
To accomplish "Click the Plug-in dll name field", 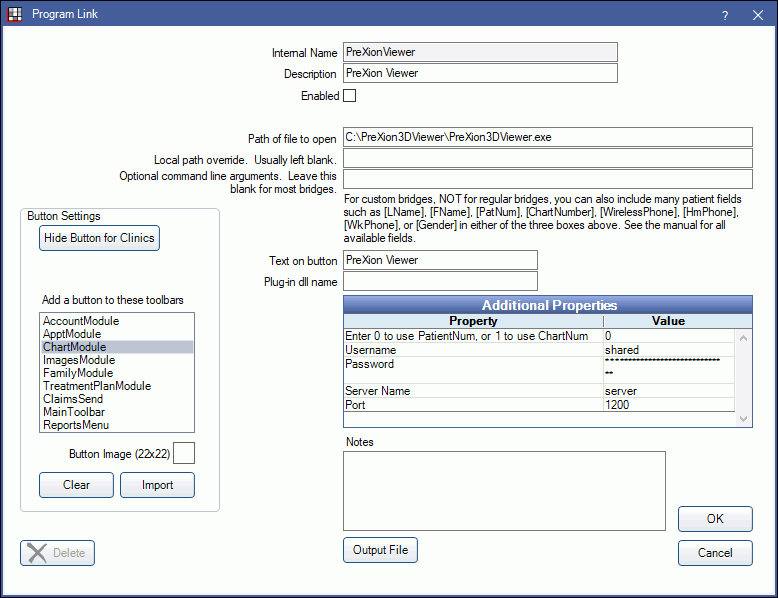I will tap(440, 281).
